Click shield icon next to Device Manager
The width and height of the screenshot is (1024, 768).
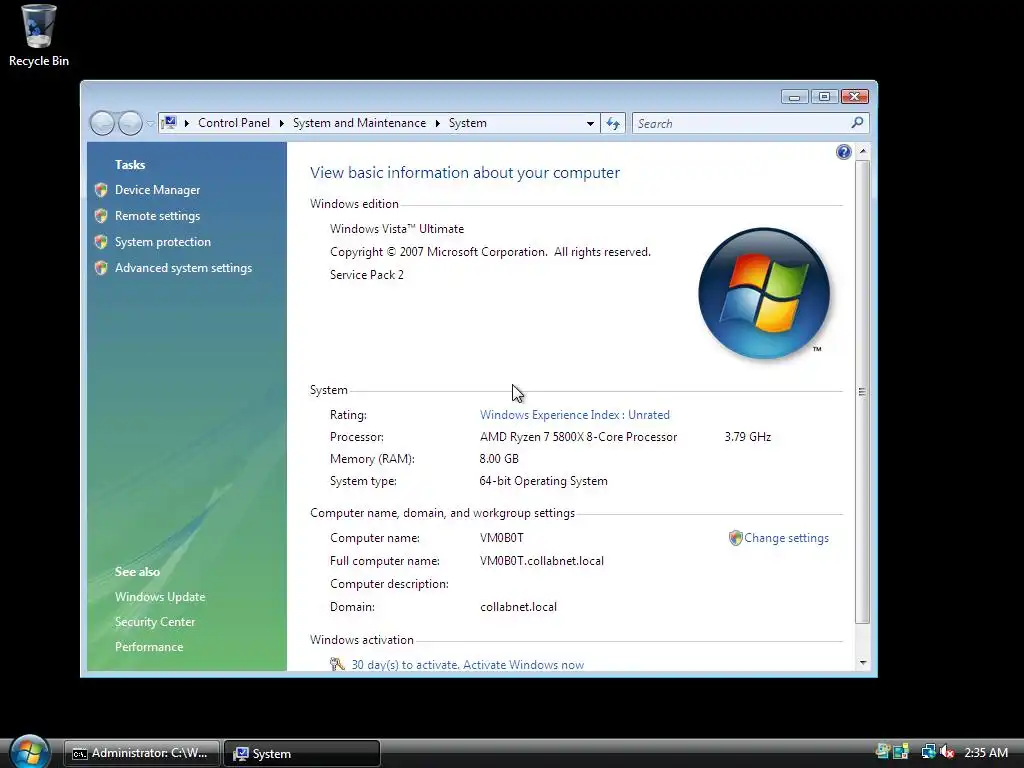[x=101, y=190]
